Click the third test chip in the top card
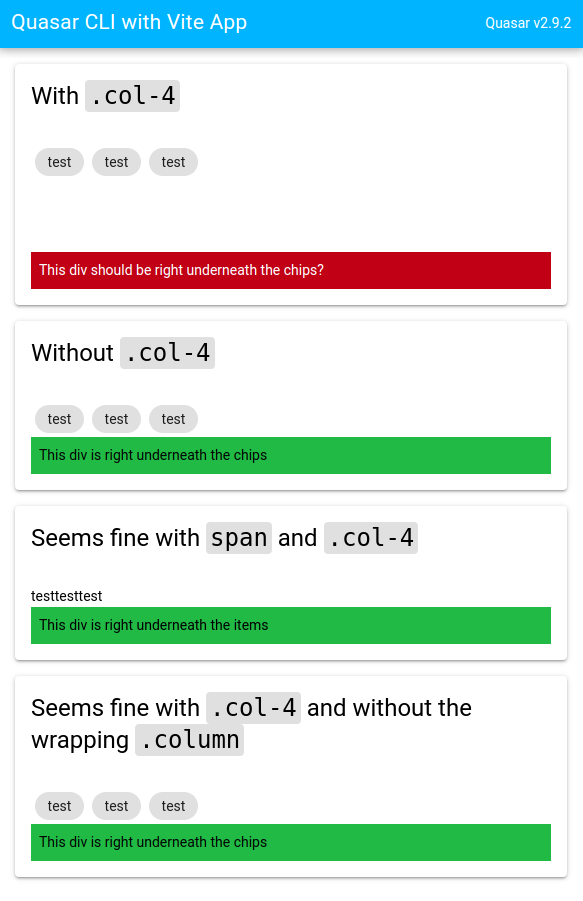The width and height of the screenshot is (583, 901). pyautogui.click(x=173, y=162)
